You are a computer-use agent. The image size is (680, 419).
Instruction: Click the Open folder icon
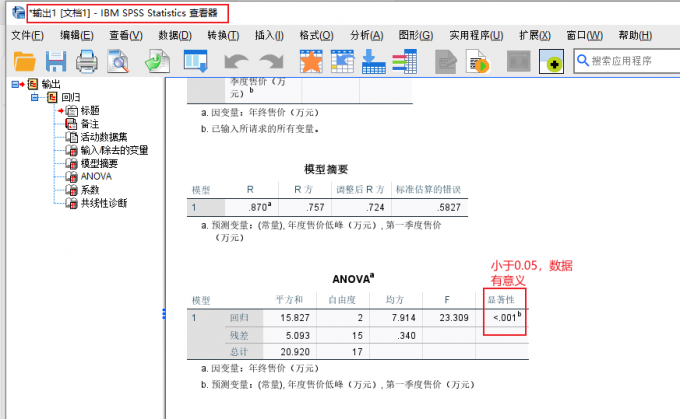pyautogui.click(x=24, y=62)
